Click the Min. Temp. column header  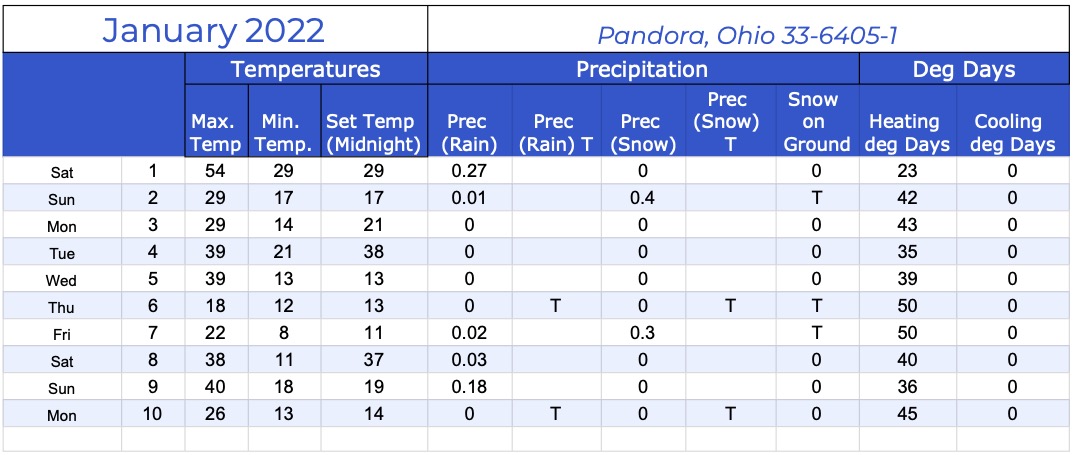(285, 121)
